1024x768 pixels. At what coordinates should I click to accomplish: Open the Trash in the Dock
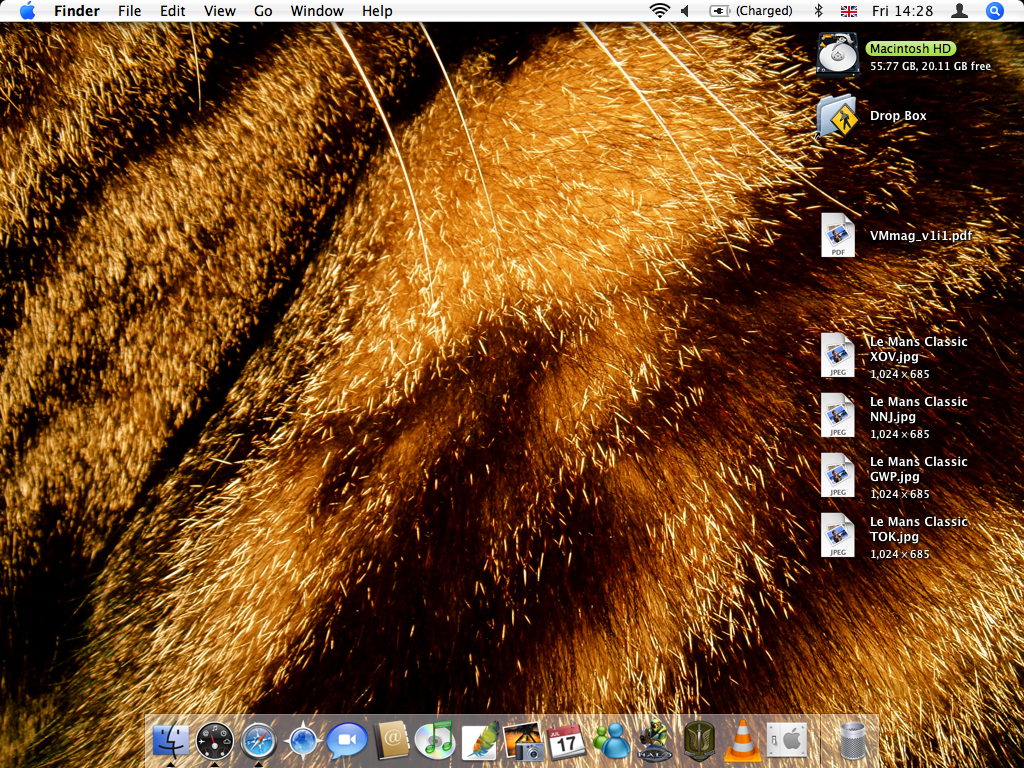pos(852,741)
